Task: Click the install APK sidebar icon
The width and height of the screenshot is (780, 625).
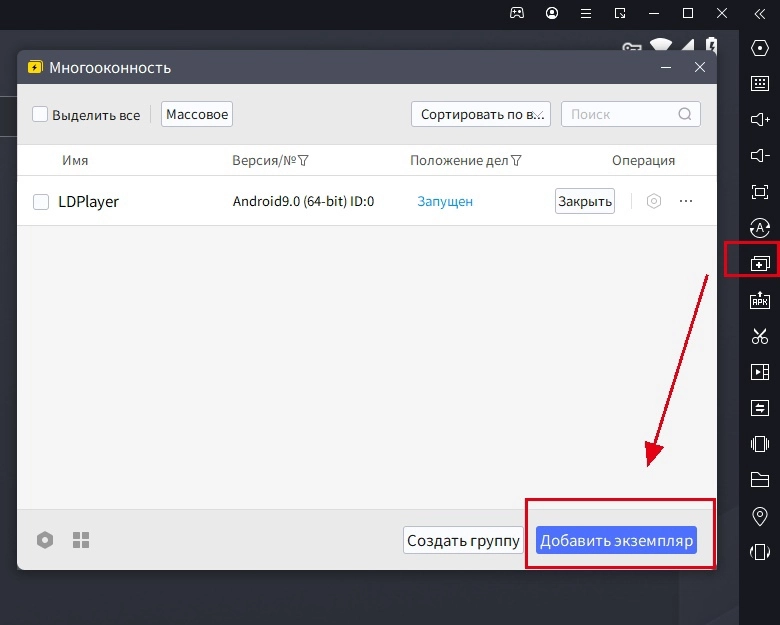Action: [759, 301]
